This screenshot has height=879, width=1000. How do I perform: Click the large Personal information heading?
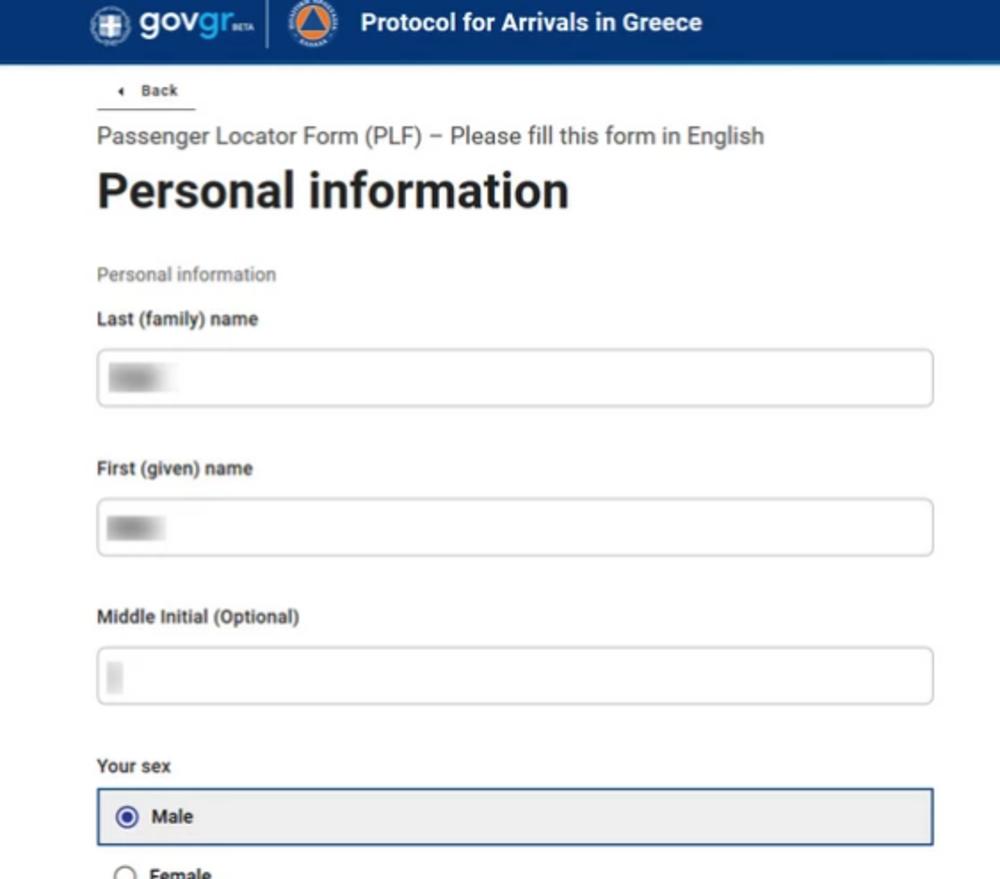(332, 191)
